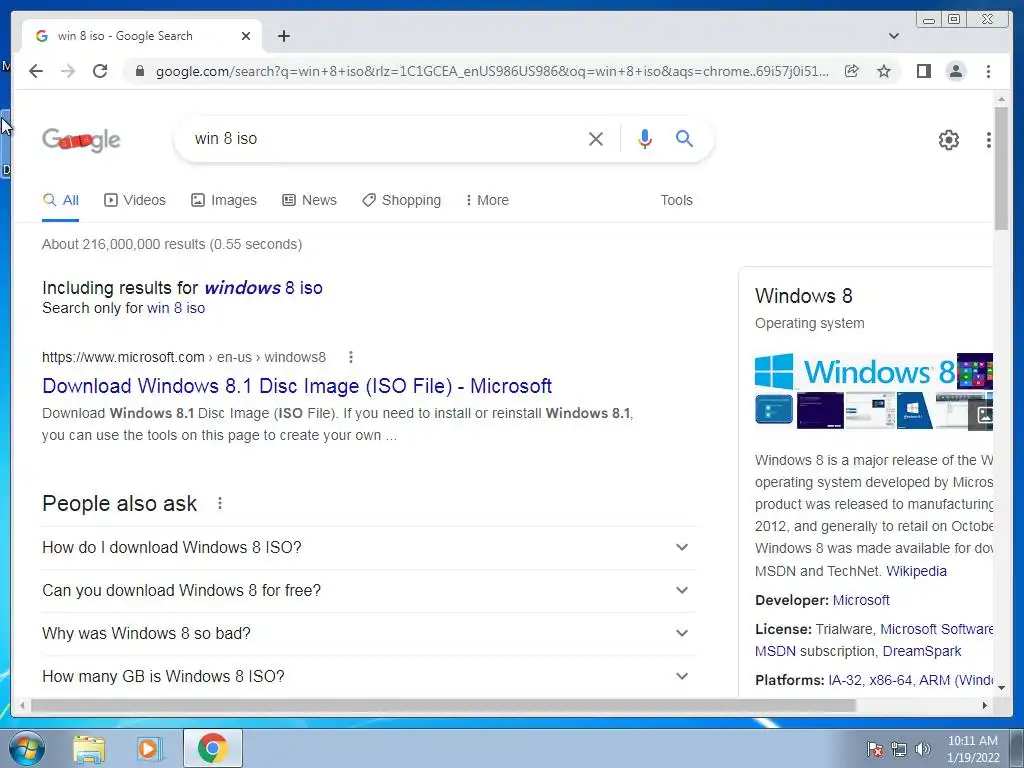Toggle the Chrome side panel
Viewport: 1024px width, 768px height.
[923, 71]
